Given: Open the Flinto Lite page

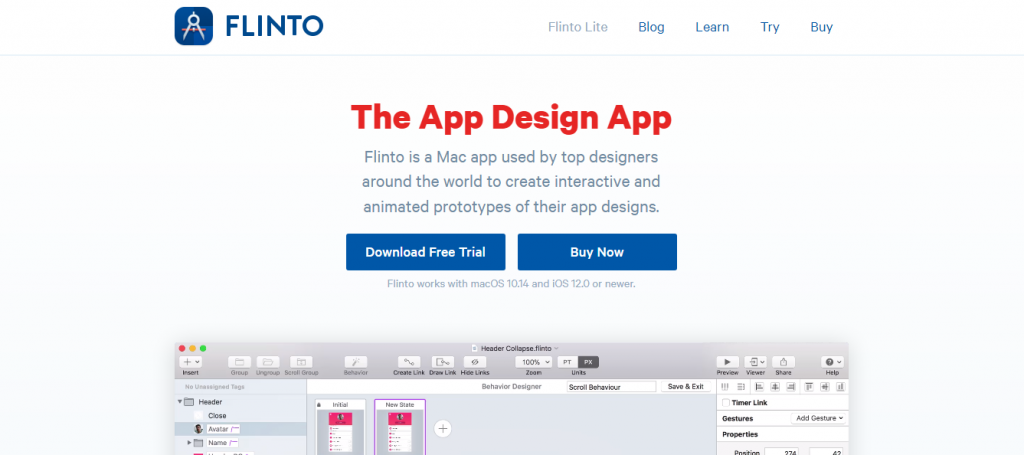Looking at the screenshot, I should [x=577, y=27].
